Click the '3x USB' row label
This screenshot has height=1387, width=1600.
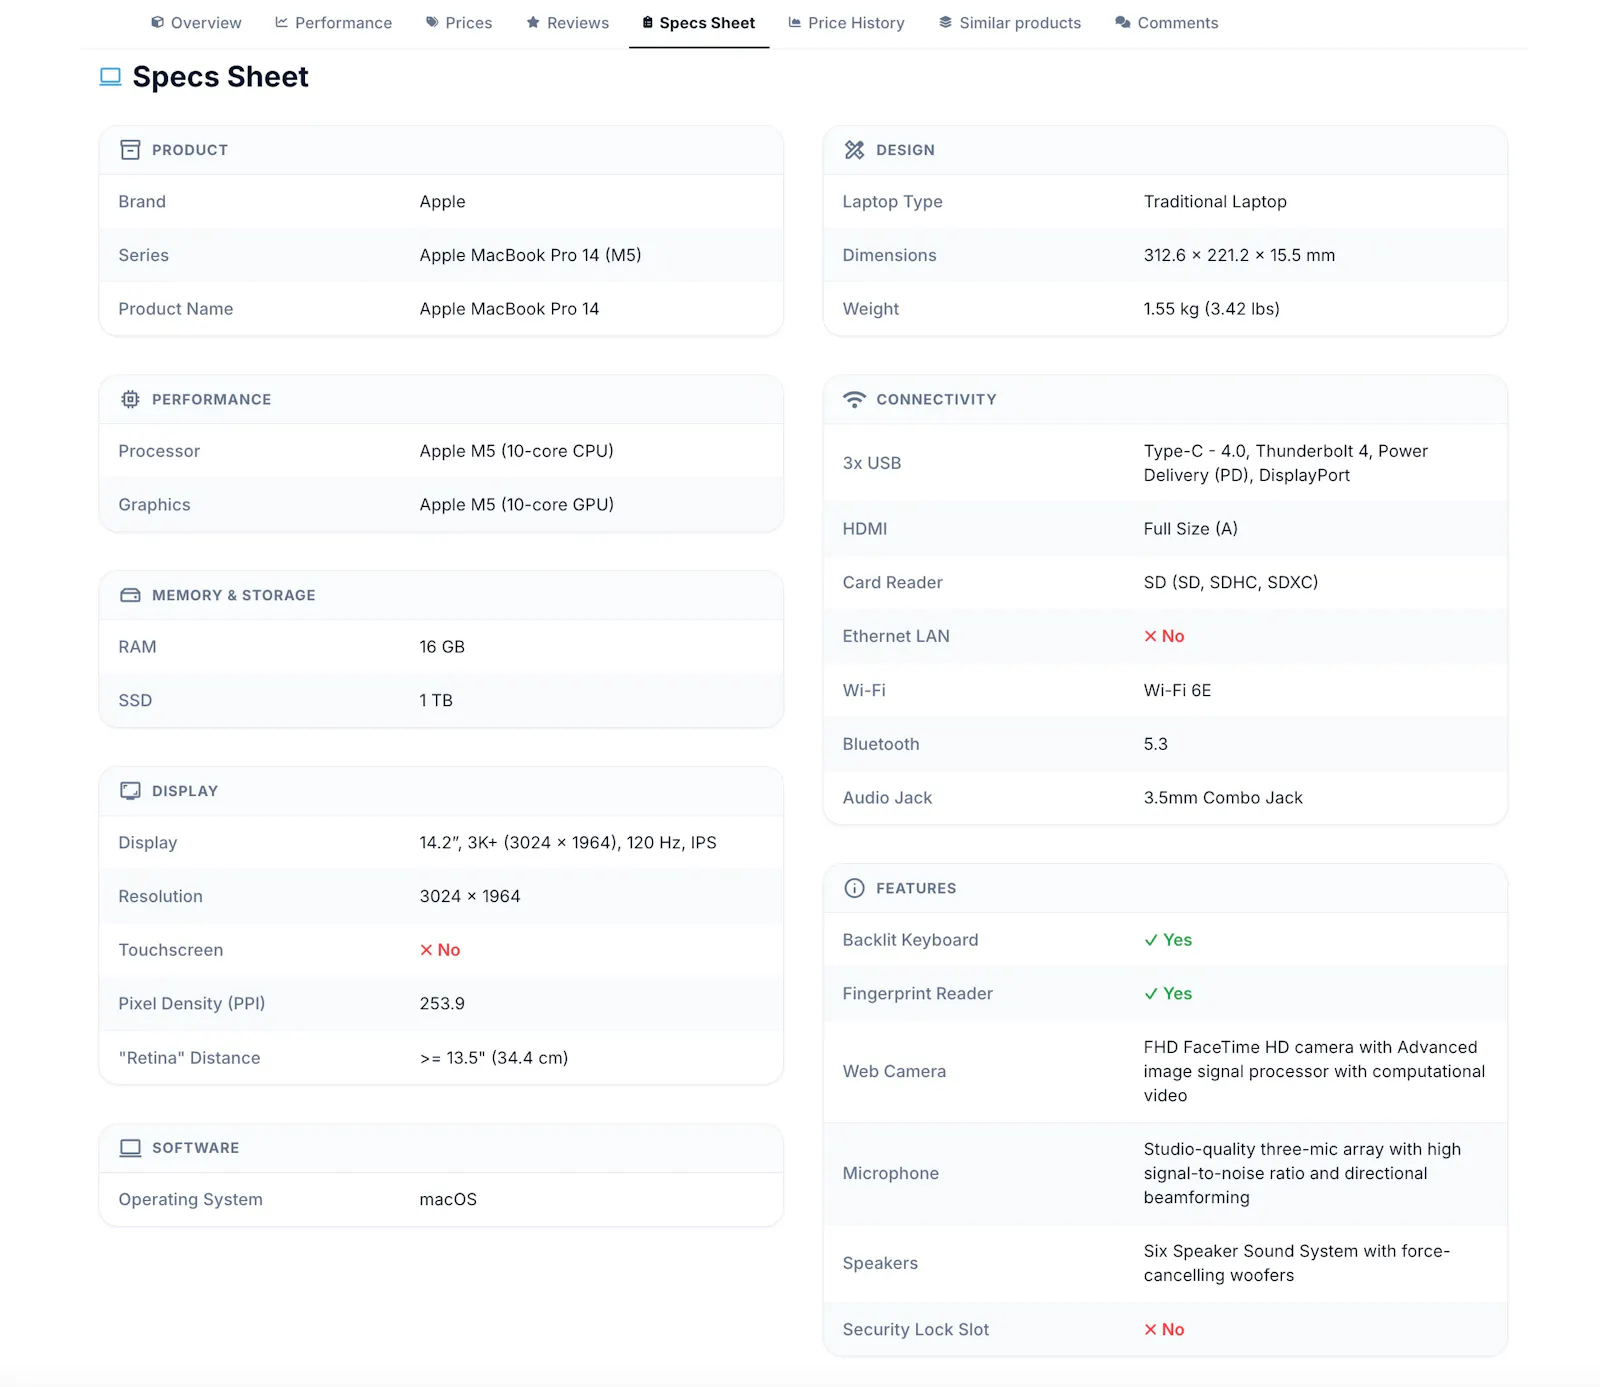[x=871, y=463]
